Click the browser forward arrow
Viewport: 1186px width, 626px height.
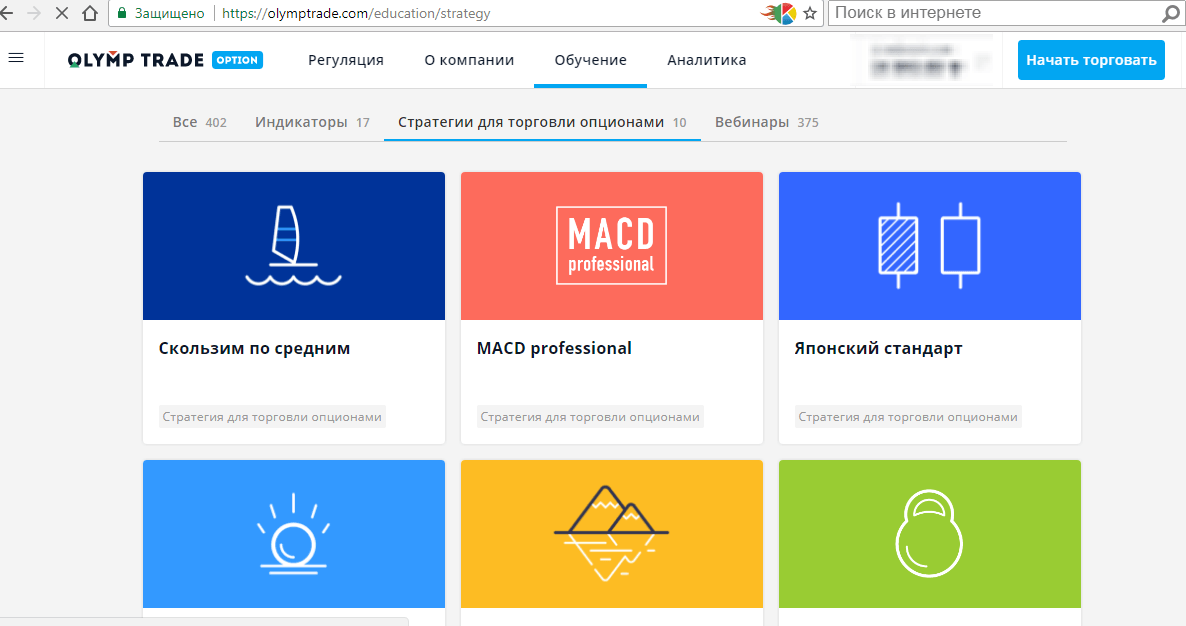coord(34,13)
